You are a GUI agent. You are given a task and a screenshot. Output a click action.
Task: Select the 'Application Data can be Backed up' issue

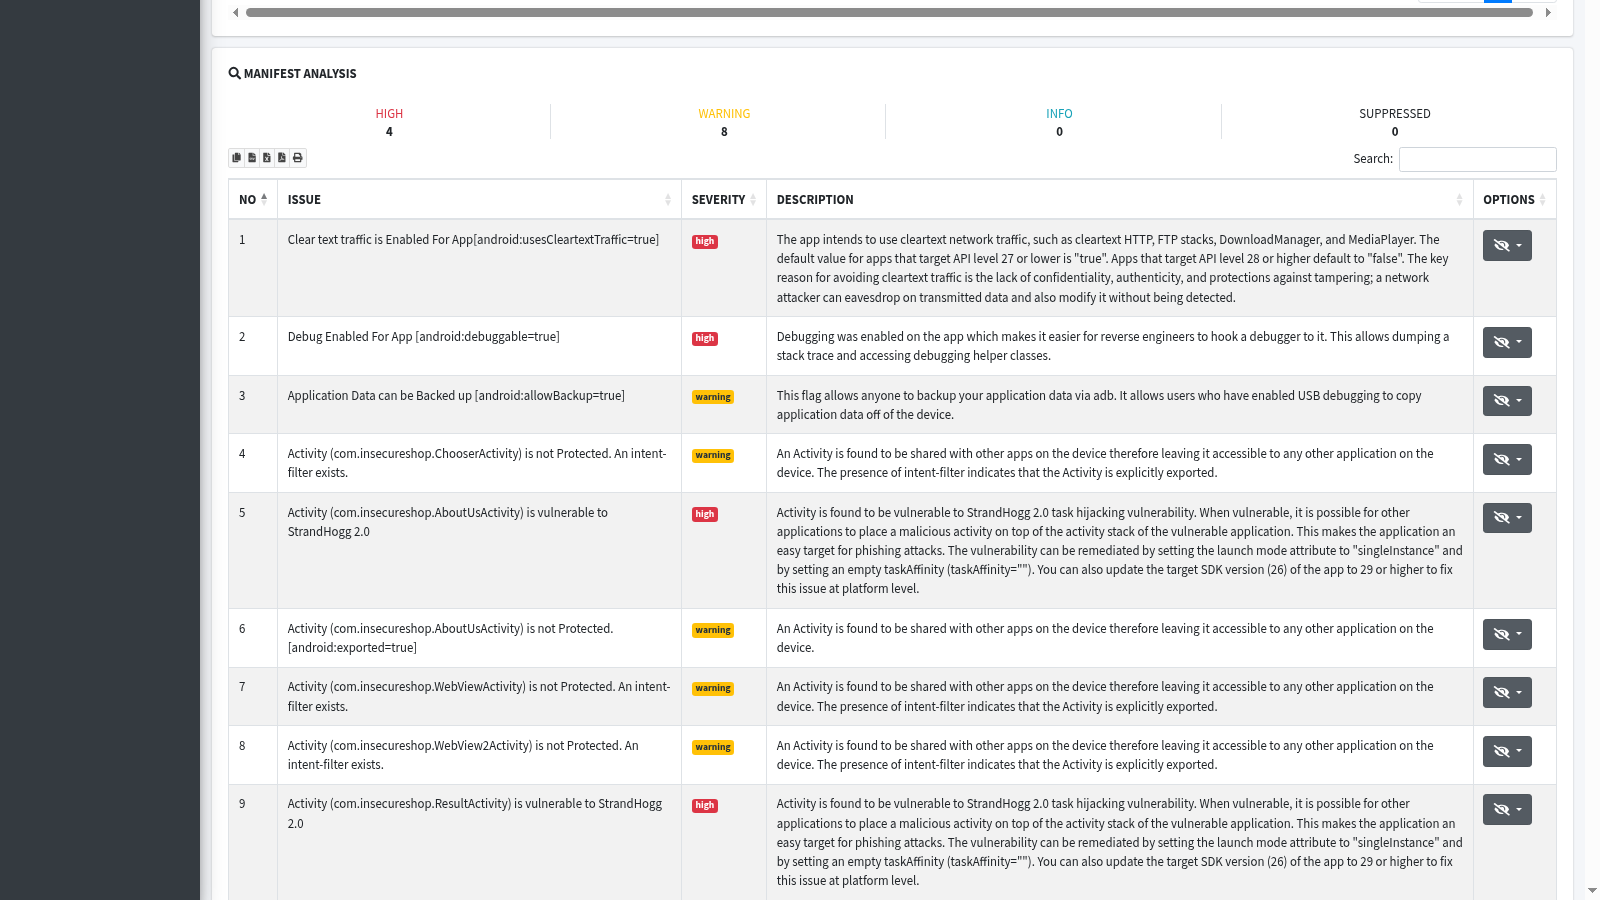point(456,396)
